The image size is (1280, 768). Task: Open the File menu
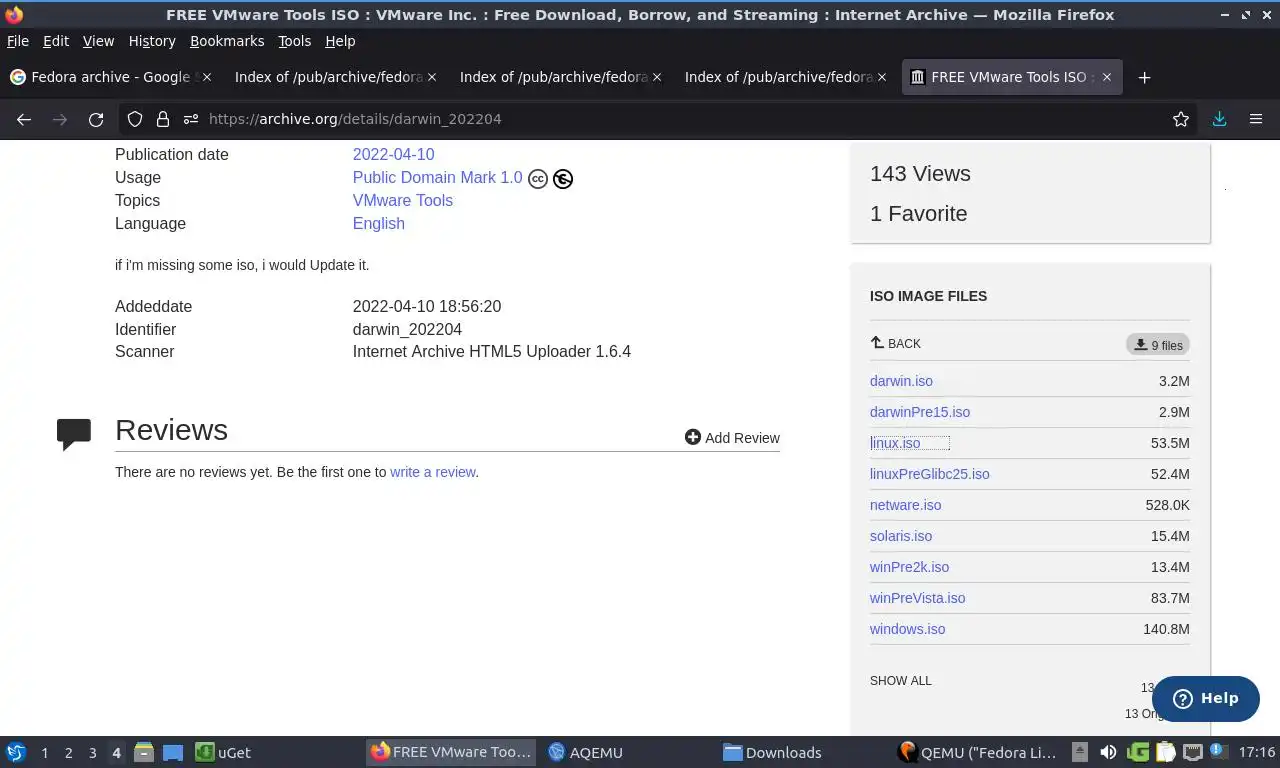(18, 41)
